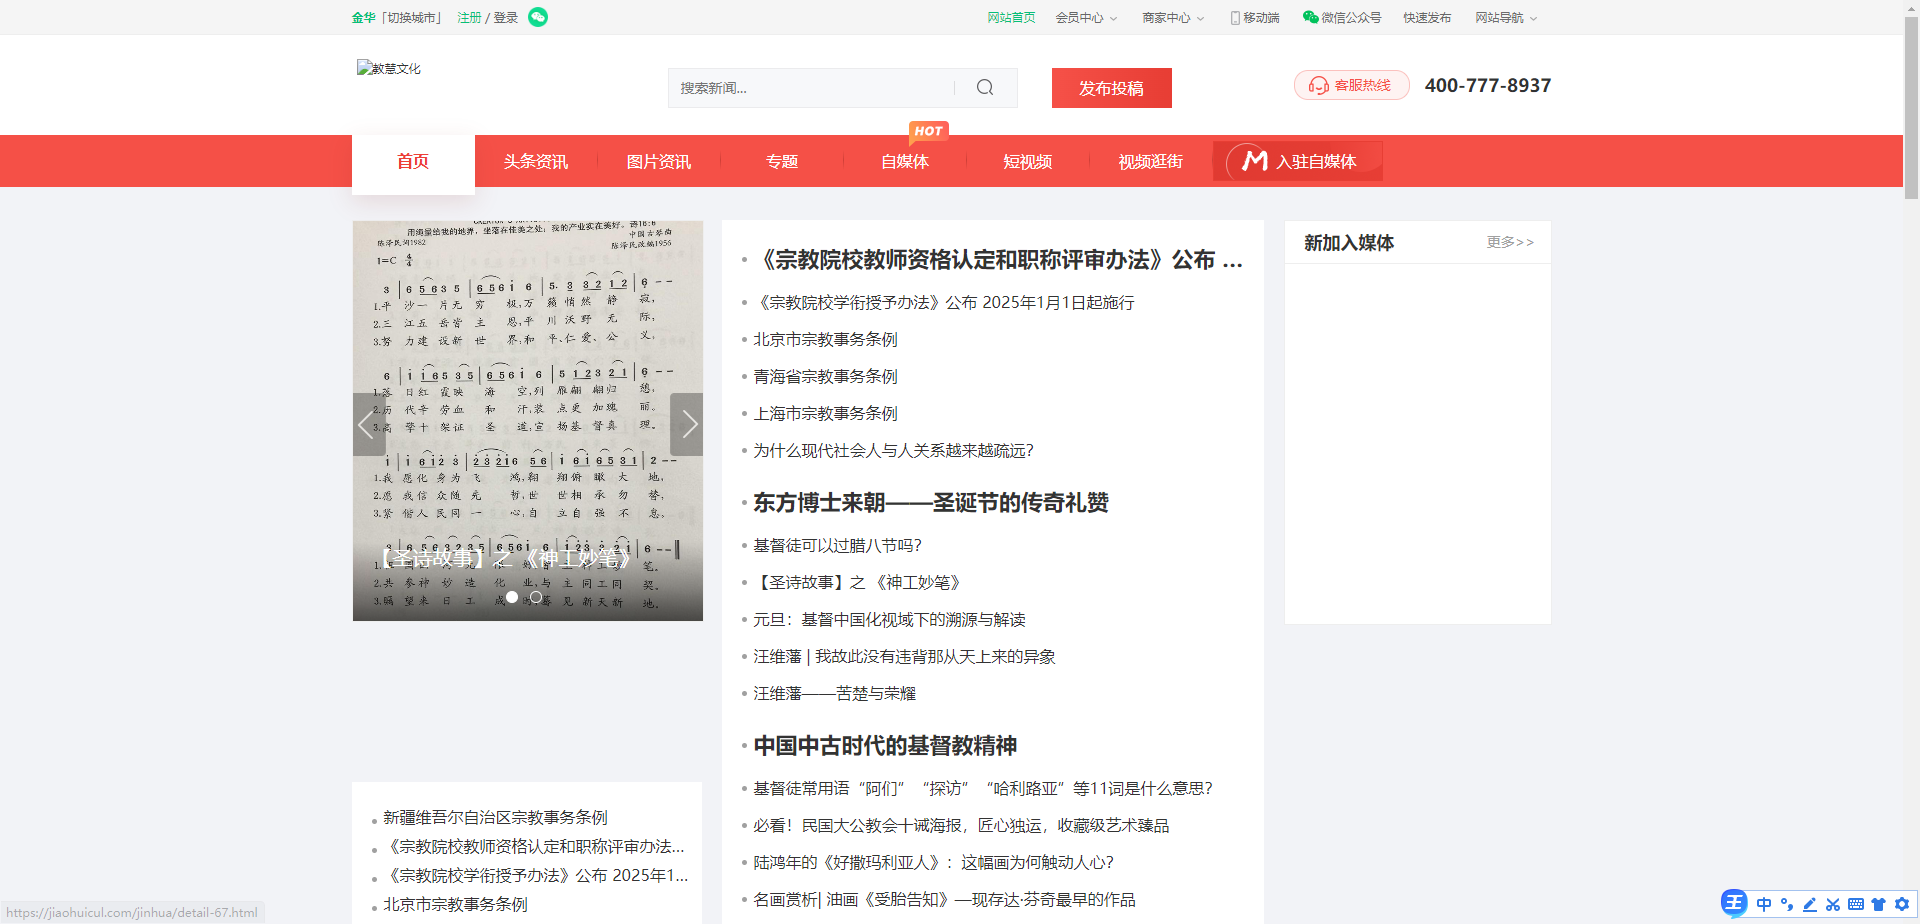
Task: Select the second carousel indicator dot
Action: click(536, 597)
